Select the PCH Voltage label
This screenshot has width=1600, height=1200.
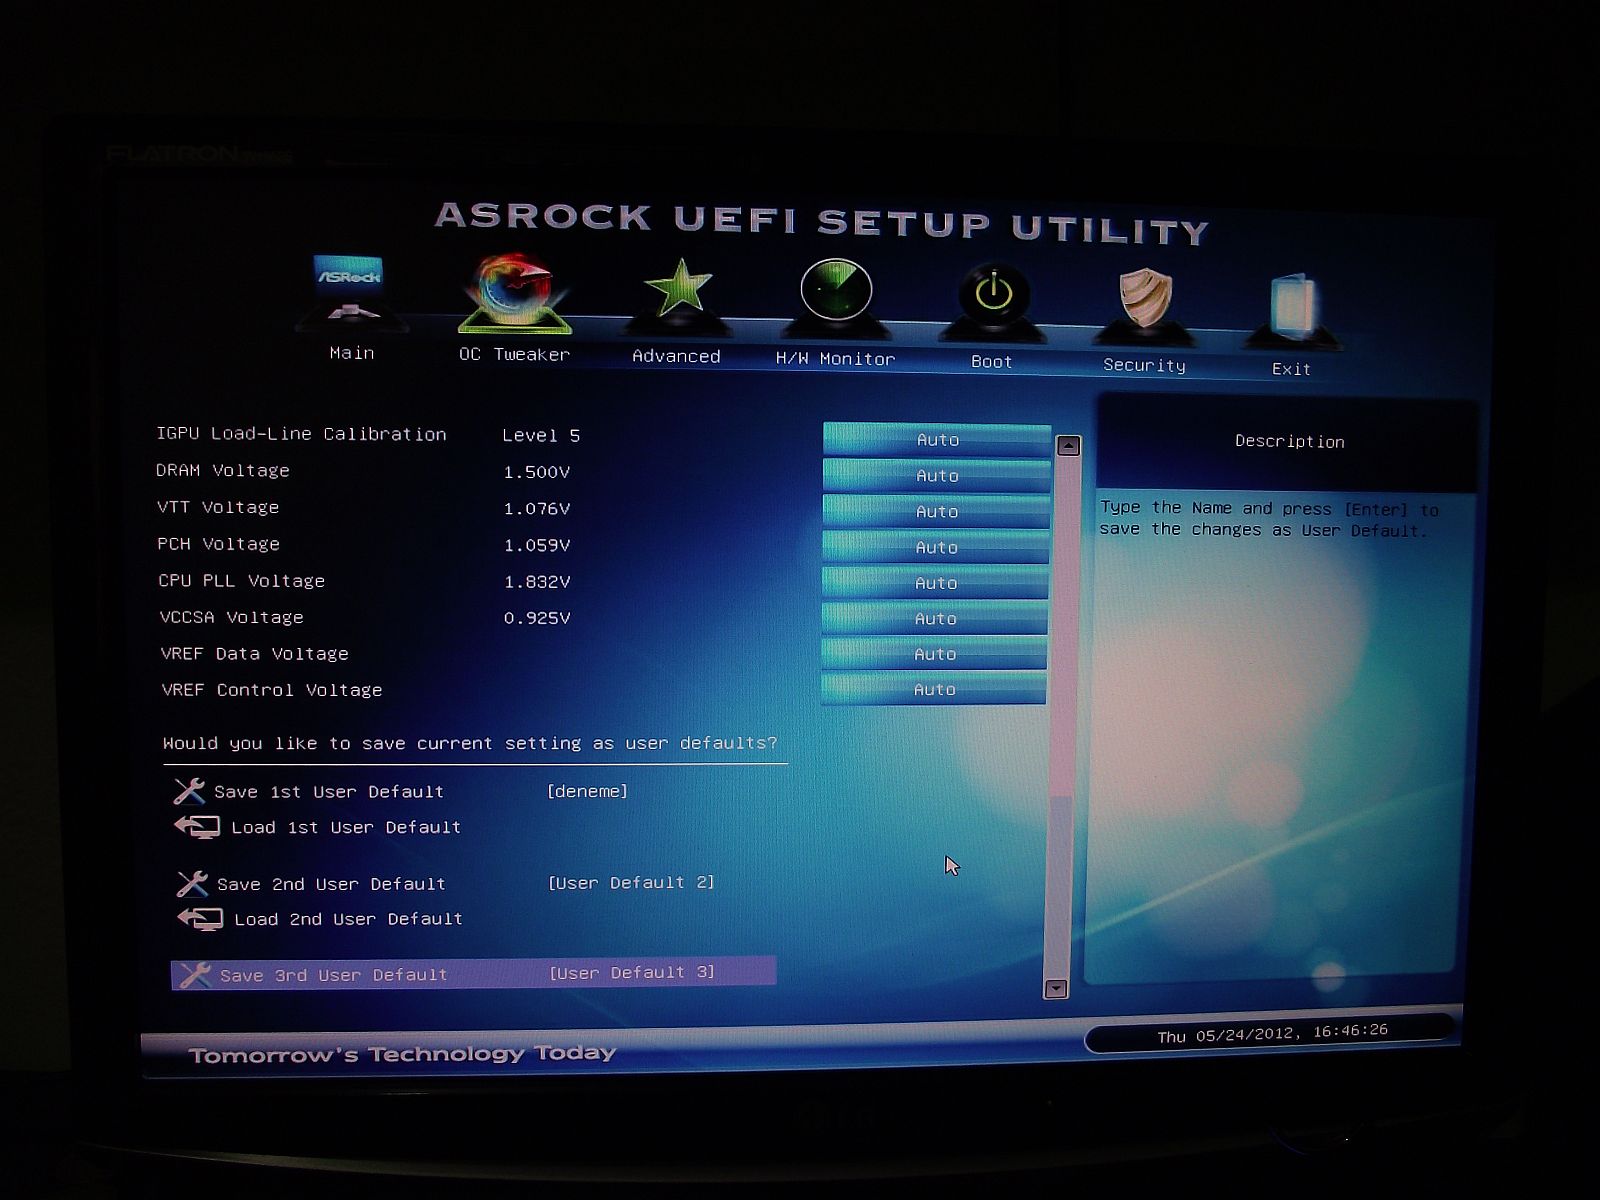click(219, 544)
